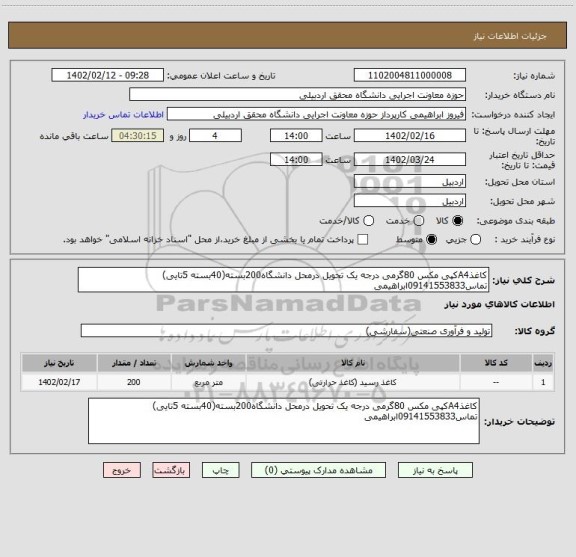Select the خدمت radio button
The width and height of the screenshot is (576, 557).
[419, 221]
